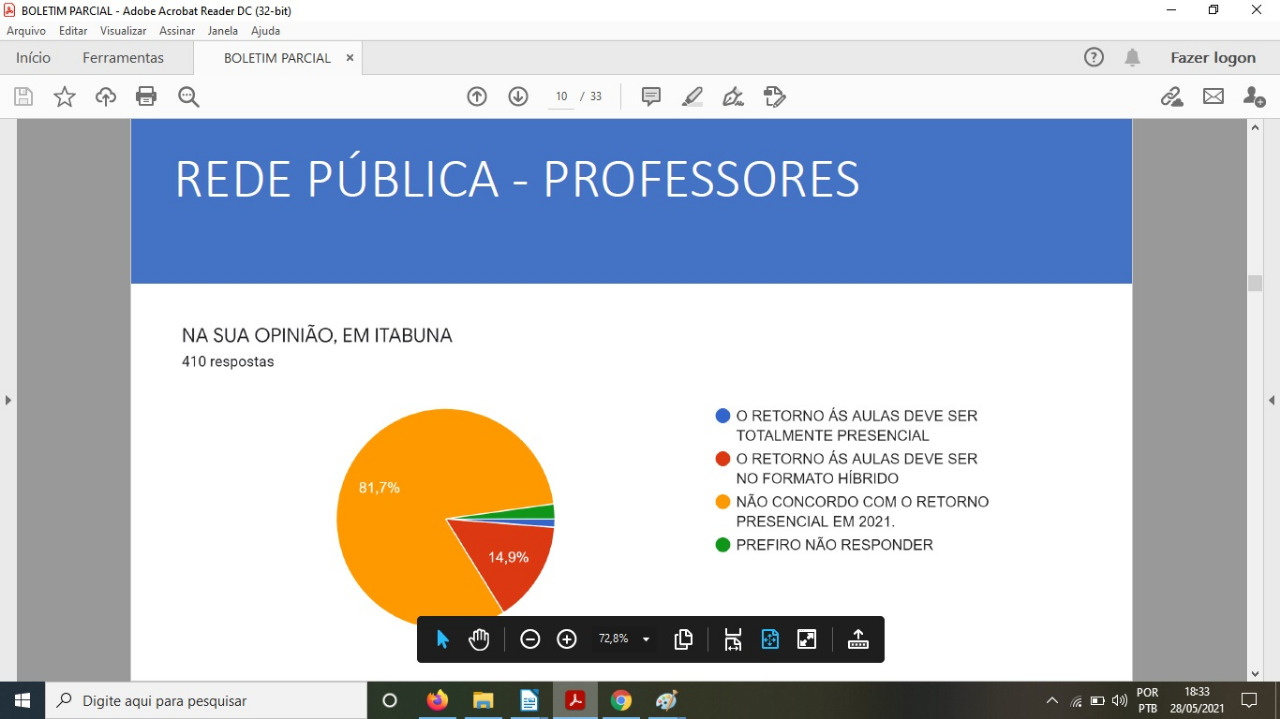Expand the left navigation pane
1280x719 pixels.
[8, 400]
